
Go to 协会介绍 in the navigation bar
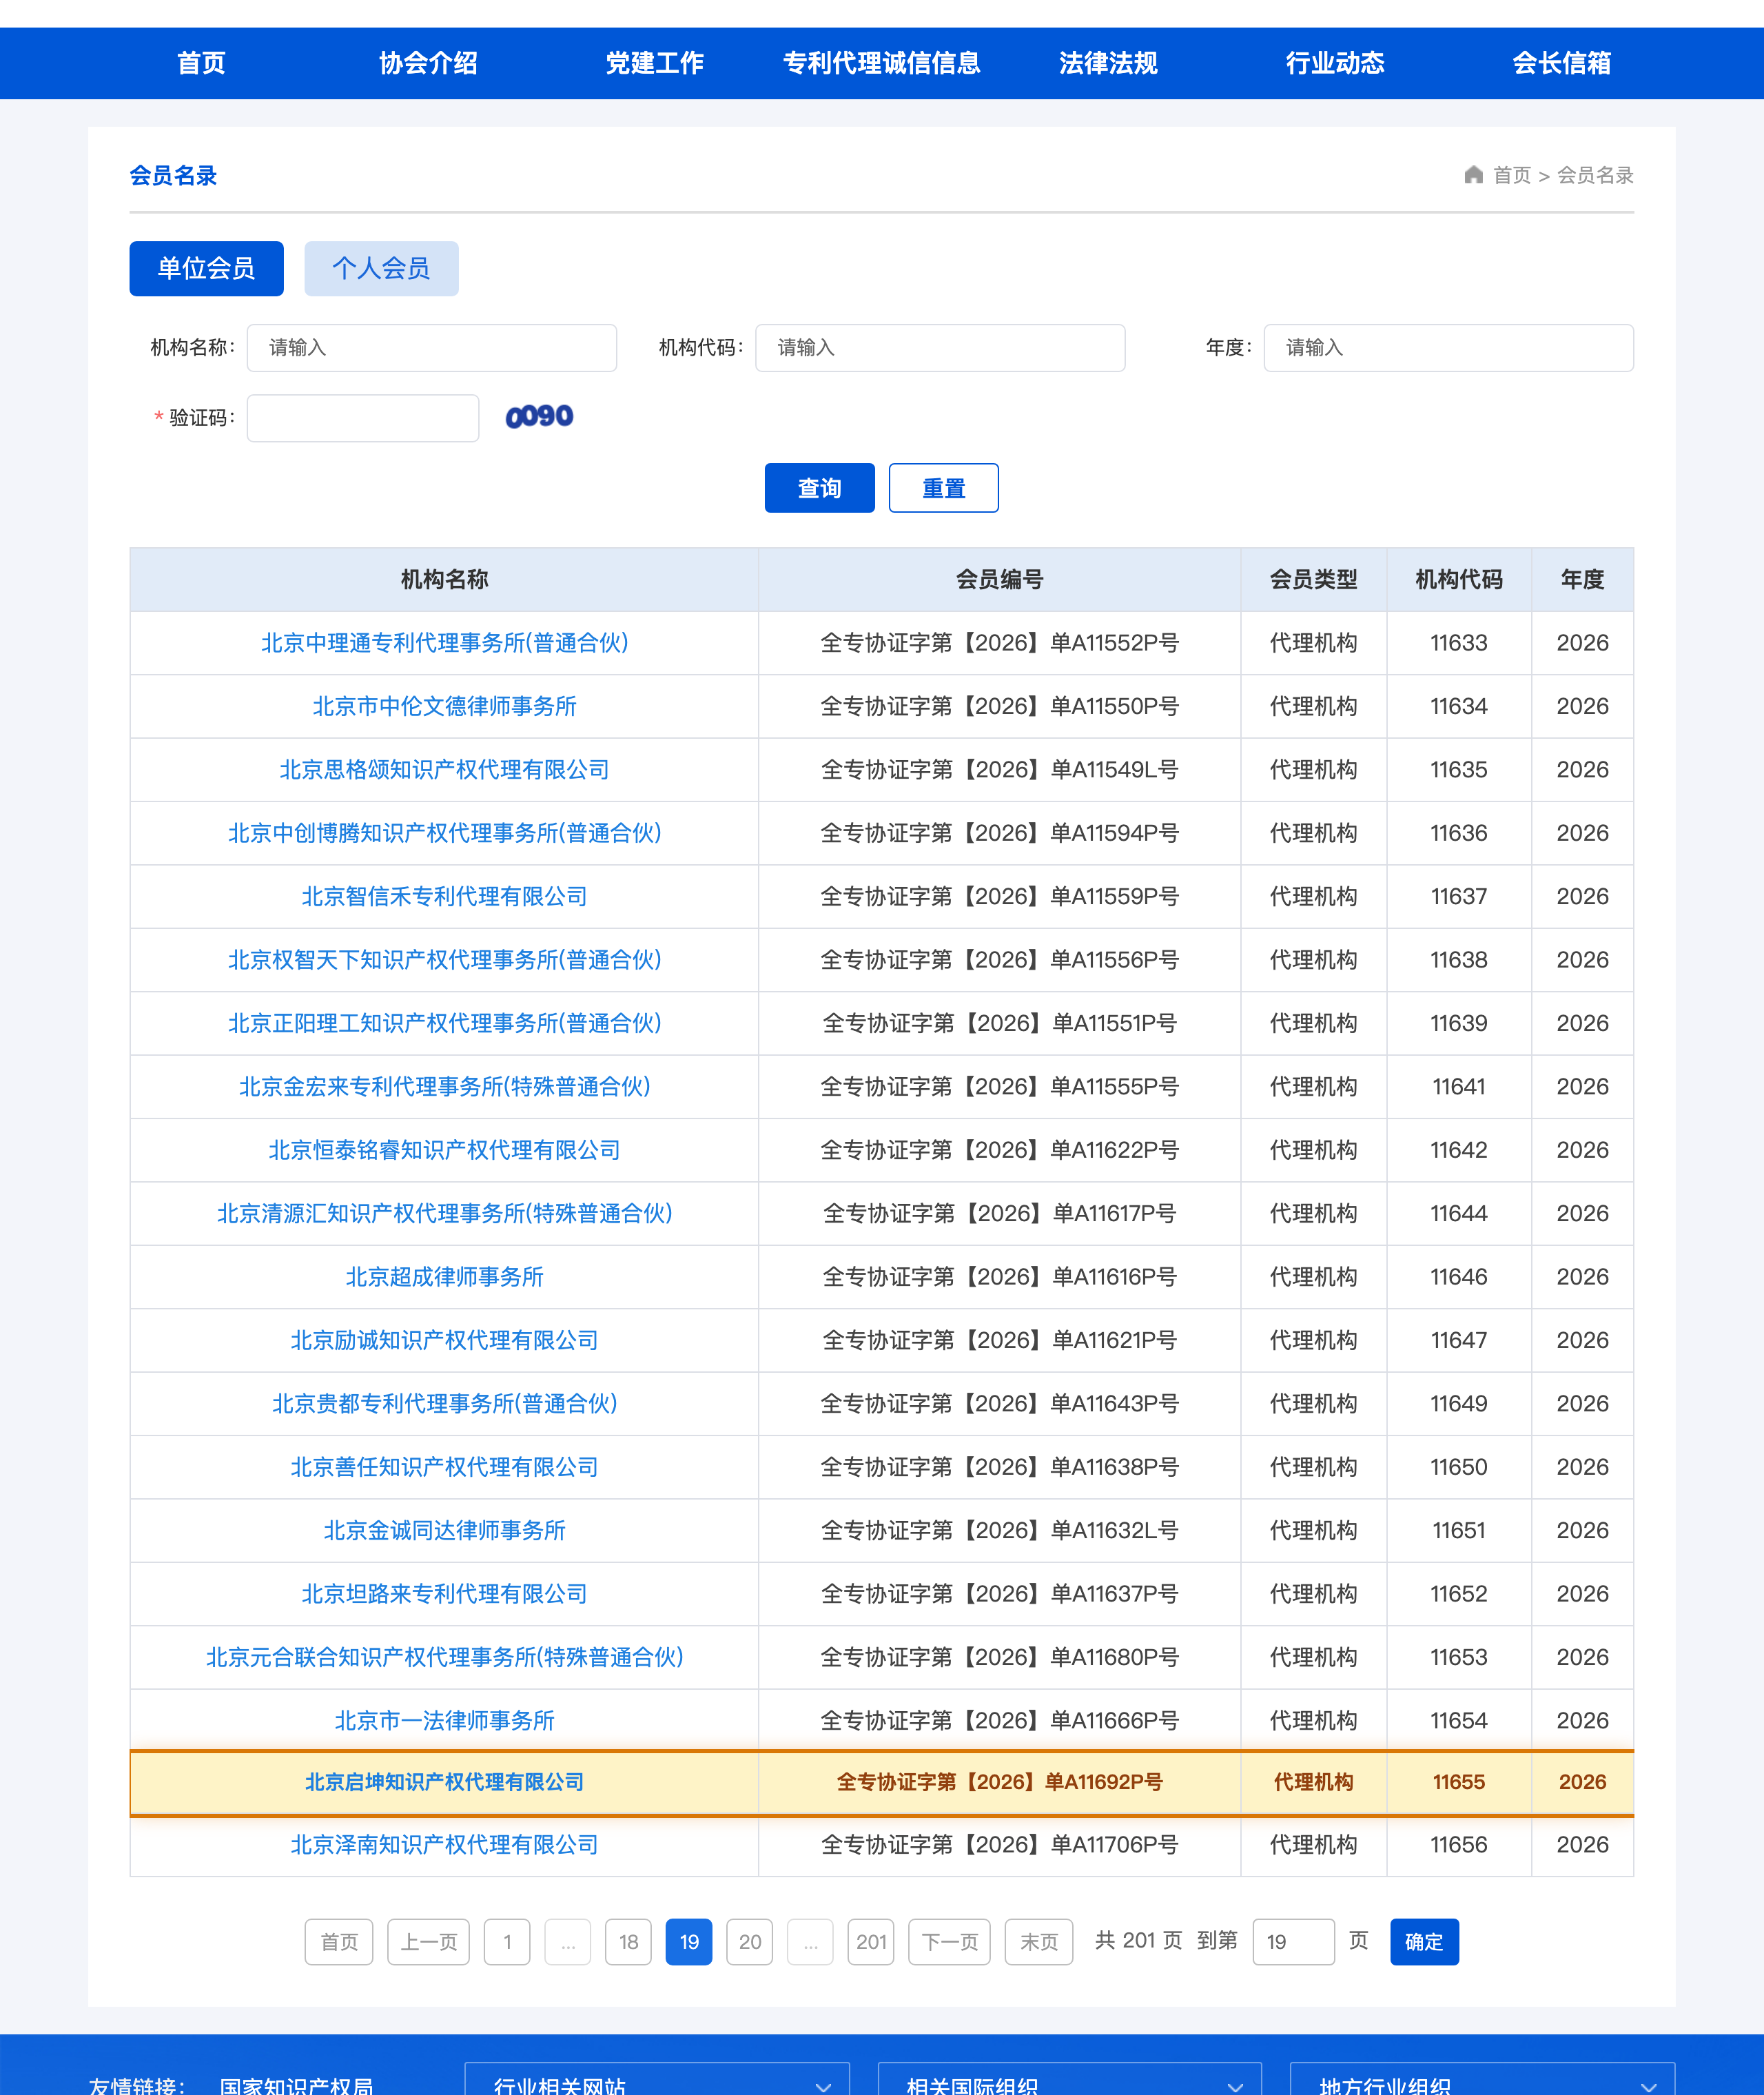pyautogui.click(x=428, y=63)
